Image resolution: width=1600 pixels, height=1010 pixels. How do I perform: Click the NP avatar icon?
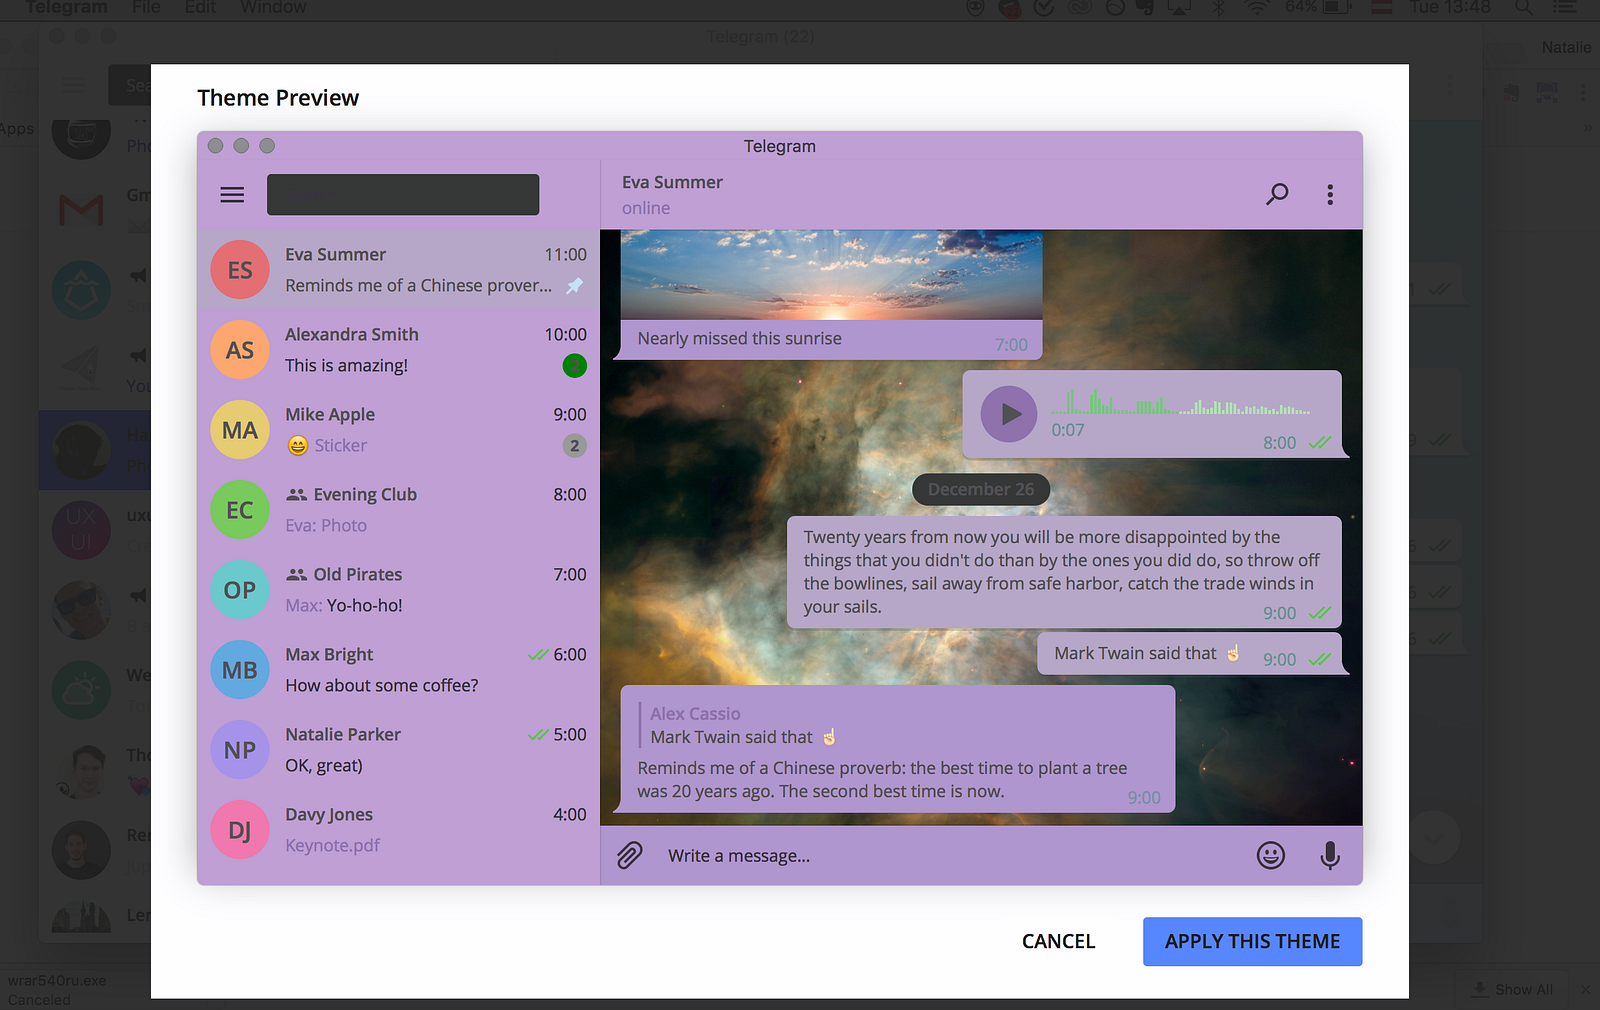(x=240, y=750)
